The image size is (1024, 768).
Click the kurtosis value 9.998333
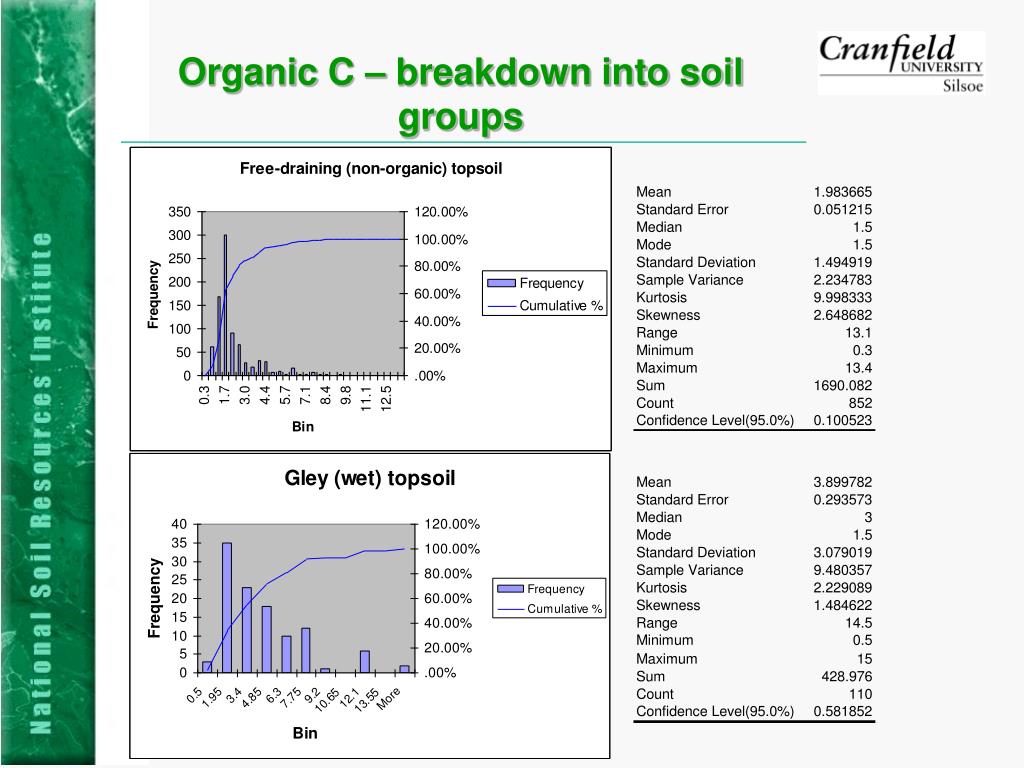click(x=842, y=298)
